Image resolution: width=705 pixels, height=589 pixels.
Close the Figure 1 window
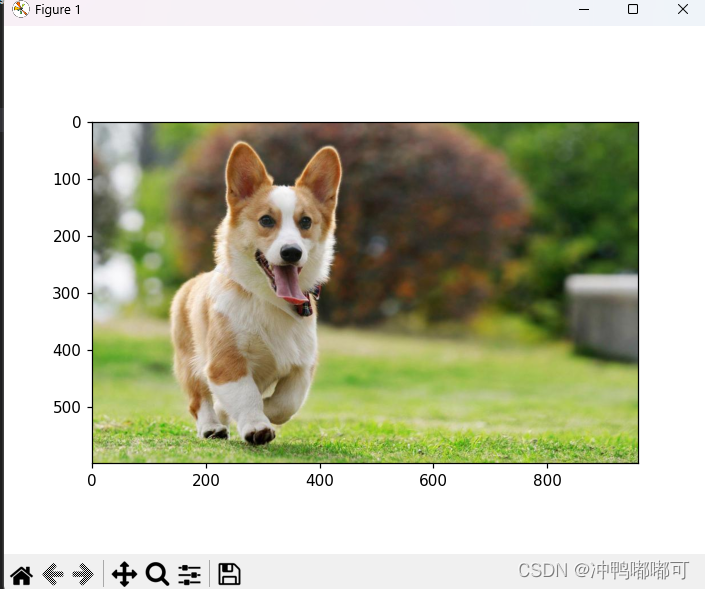683,9
